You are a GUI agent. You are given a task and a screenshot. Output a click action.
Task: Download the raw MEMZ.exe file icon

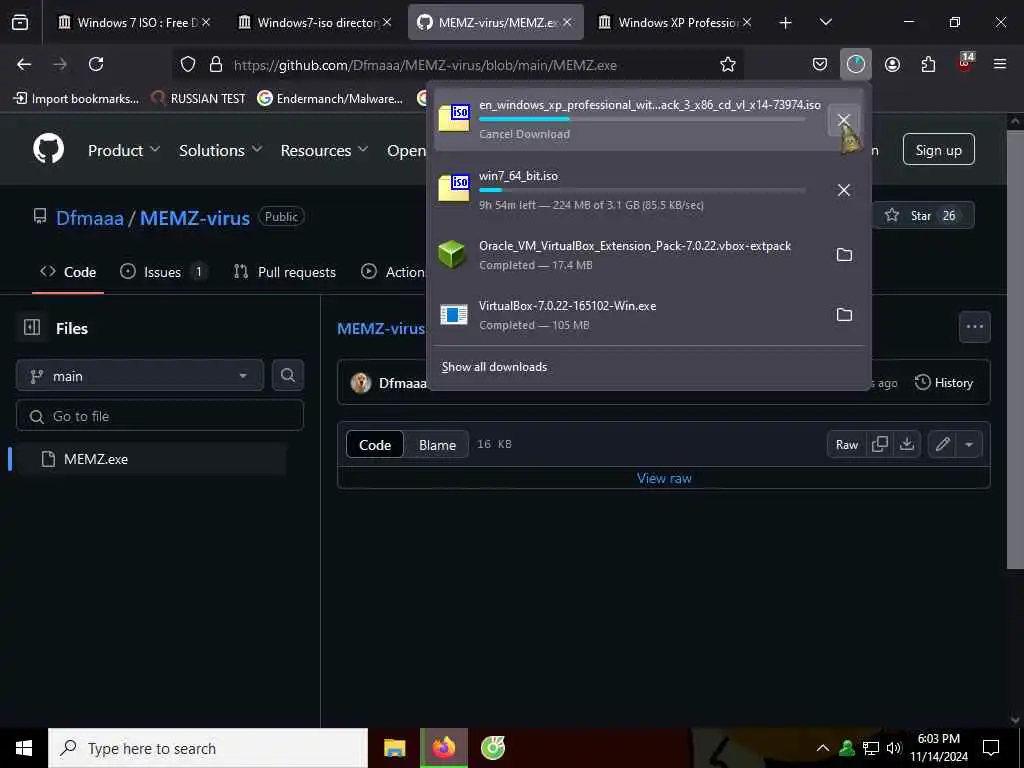point(906,444)
